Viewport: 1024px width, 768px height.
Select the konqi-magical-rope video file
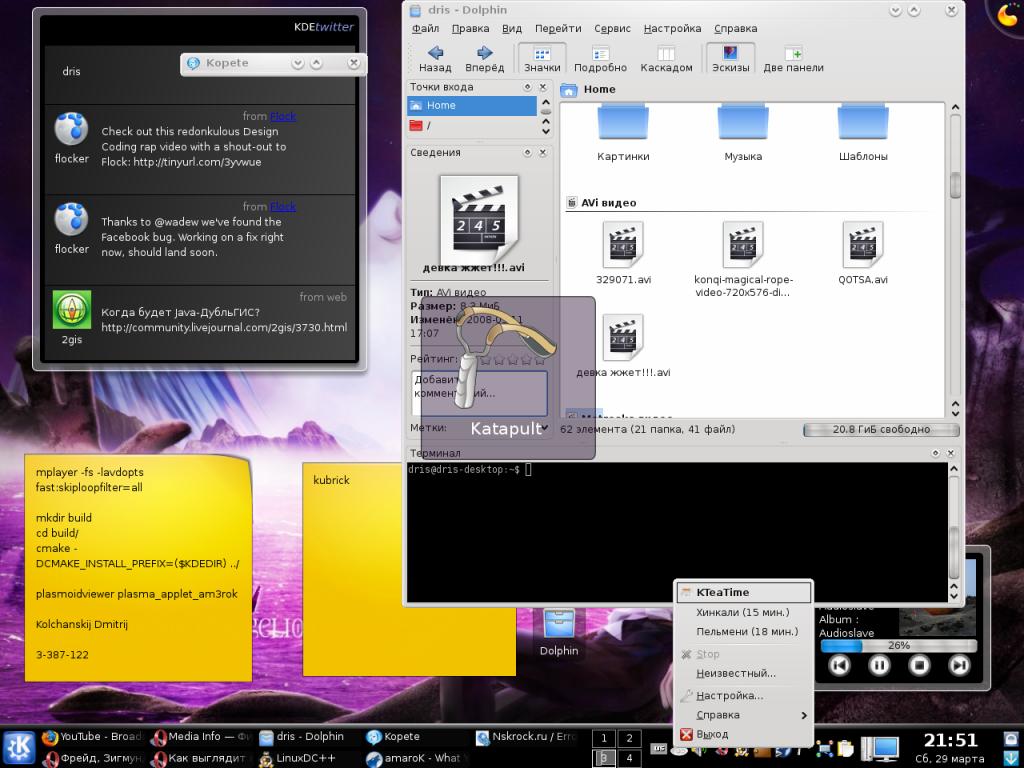tap(743, 259)
